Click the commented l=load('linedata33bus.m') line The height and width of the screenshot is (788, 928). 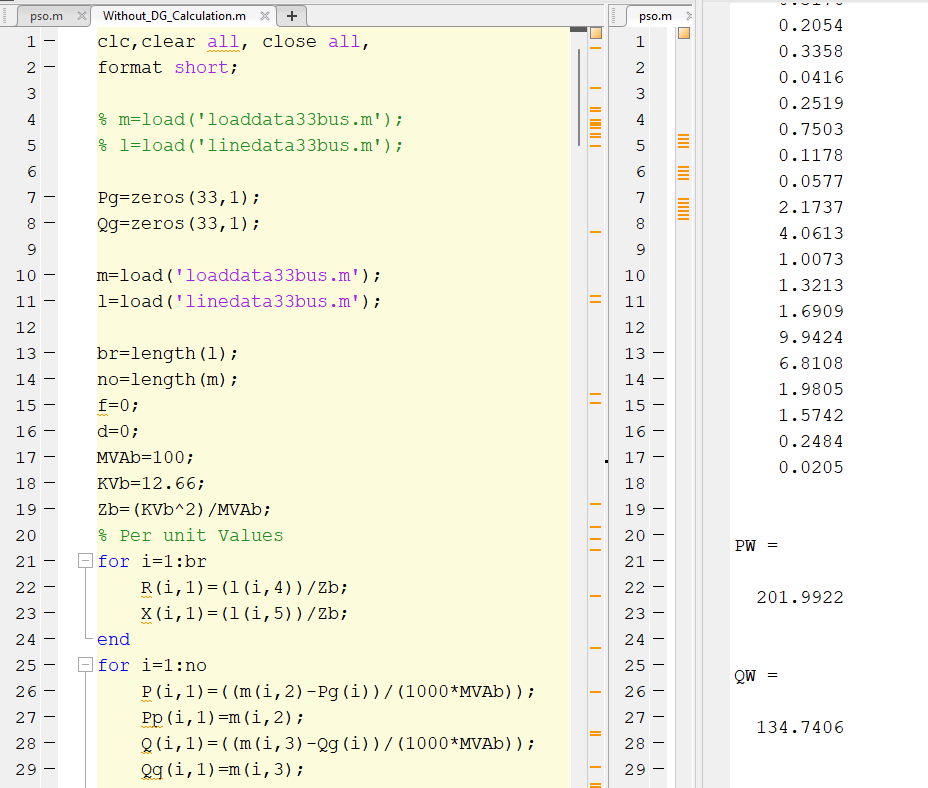click(x=250, y=146)
